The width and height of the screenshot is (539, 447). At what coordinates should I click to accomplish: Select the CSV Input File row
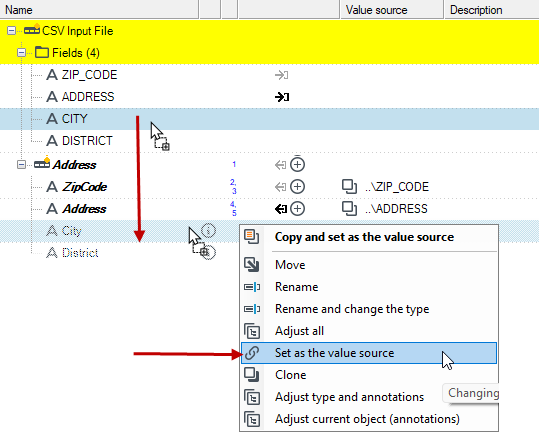pos(270,31)
